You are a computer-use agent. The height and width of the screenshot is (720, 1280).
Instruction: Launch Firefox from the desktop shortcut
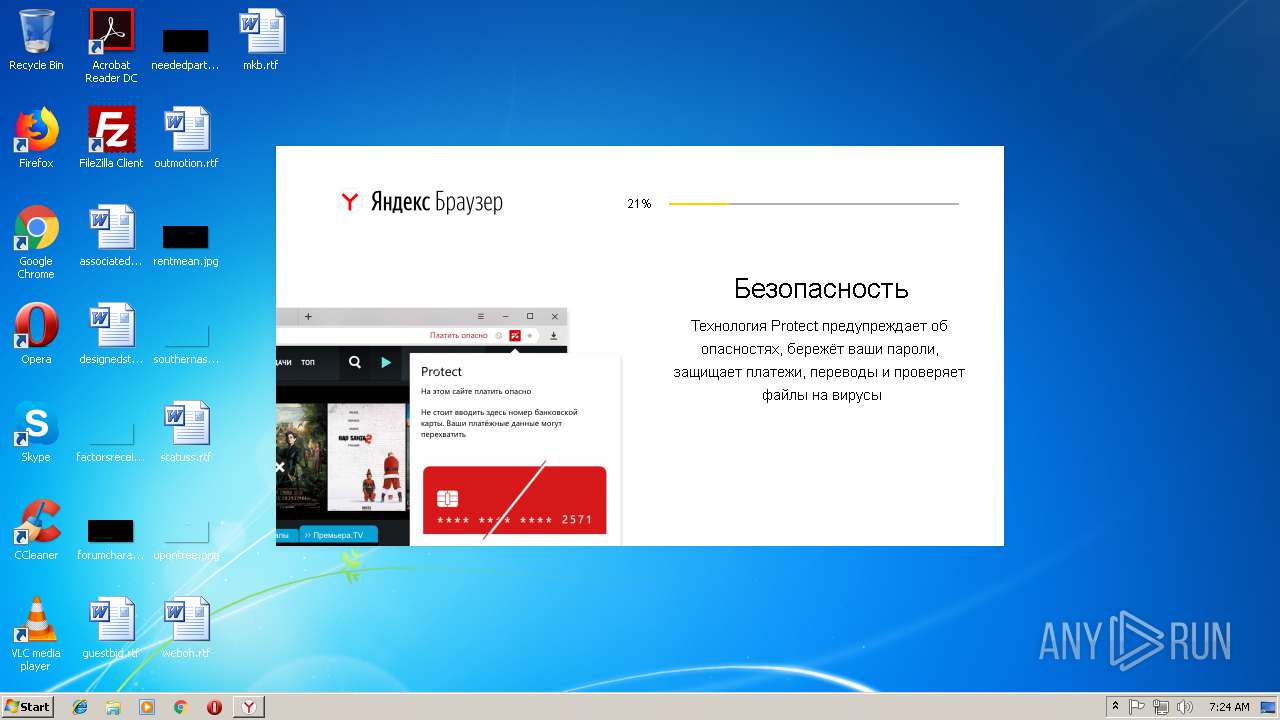[36, 138]
